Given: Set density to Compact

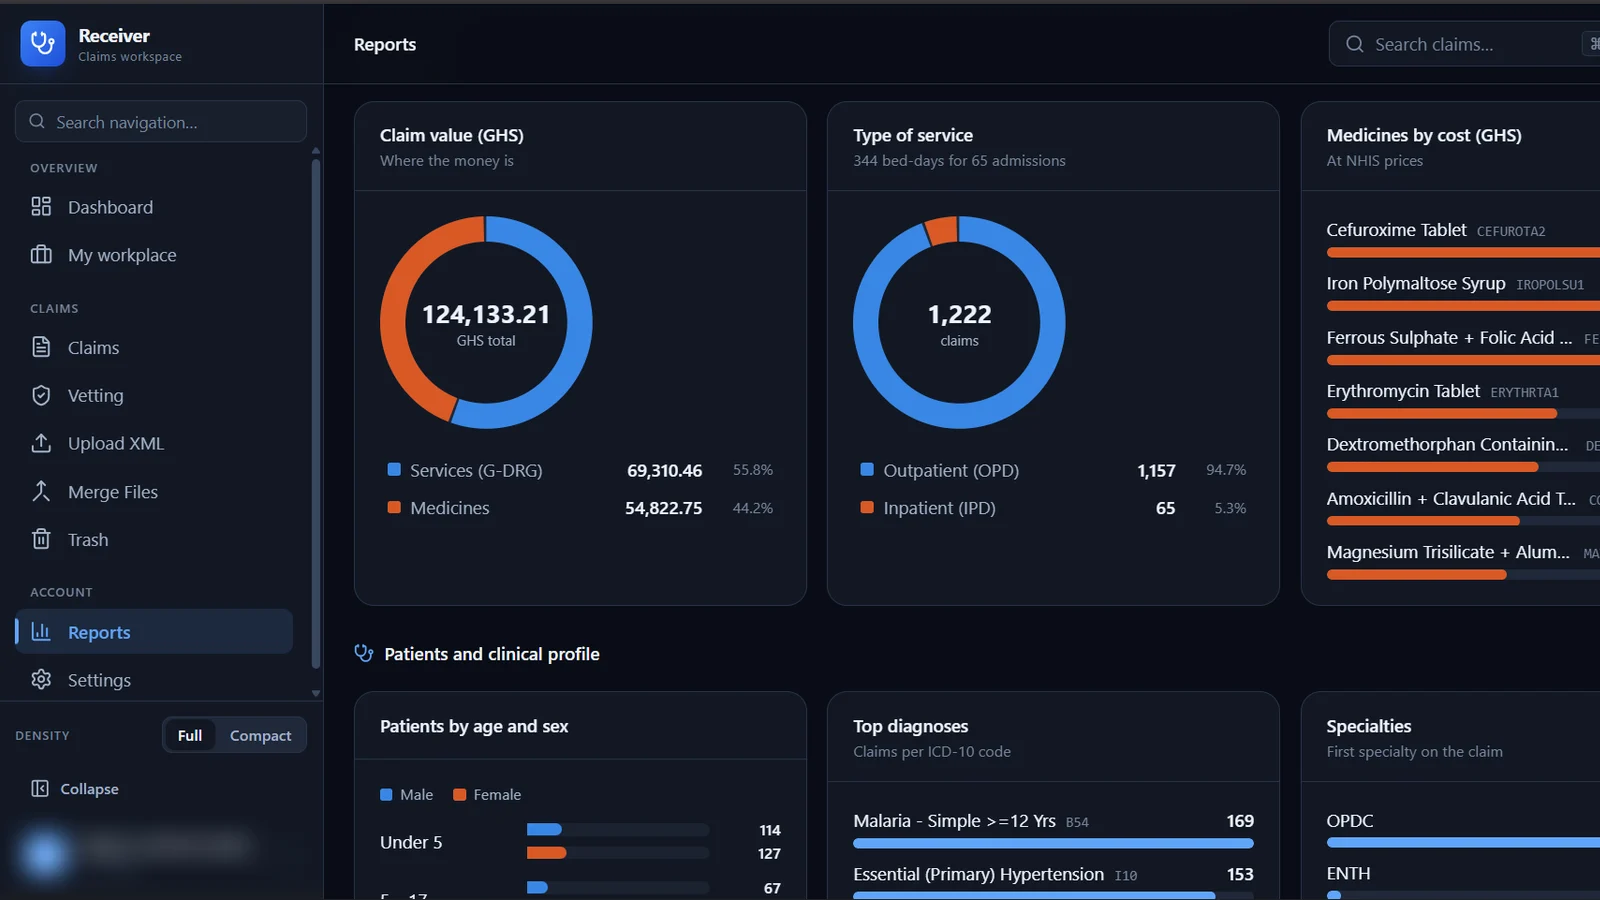Looking at the screenshot, I should 261,735.
